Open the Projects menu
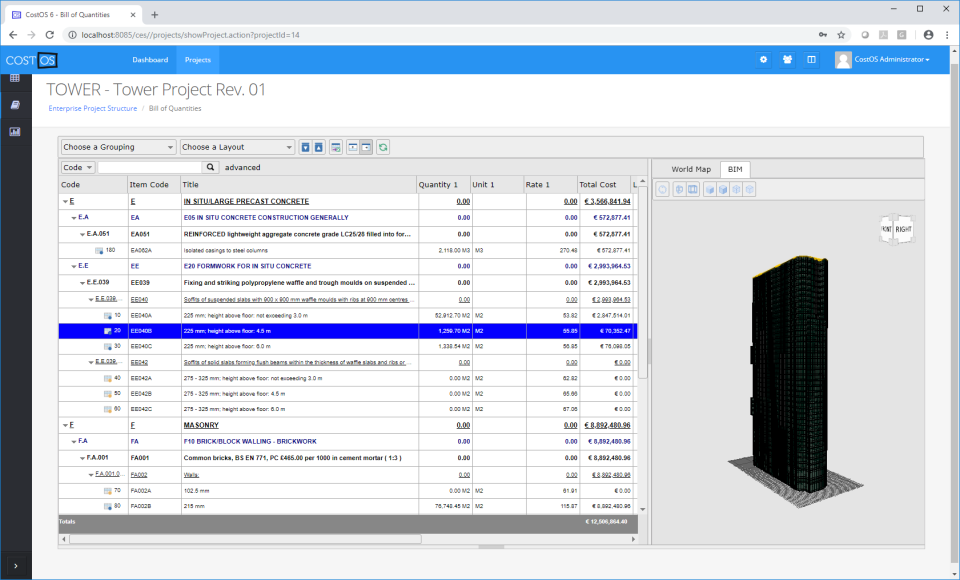The height and width of the screenshot is (580, 960). pos(197,59)
